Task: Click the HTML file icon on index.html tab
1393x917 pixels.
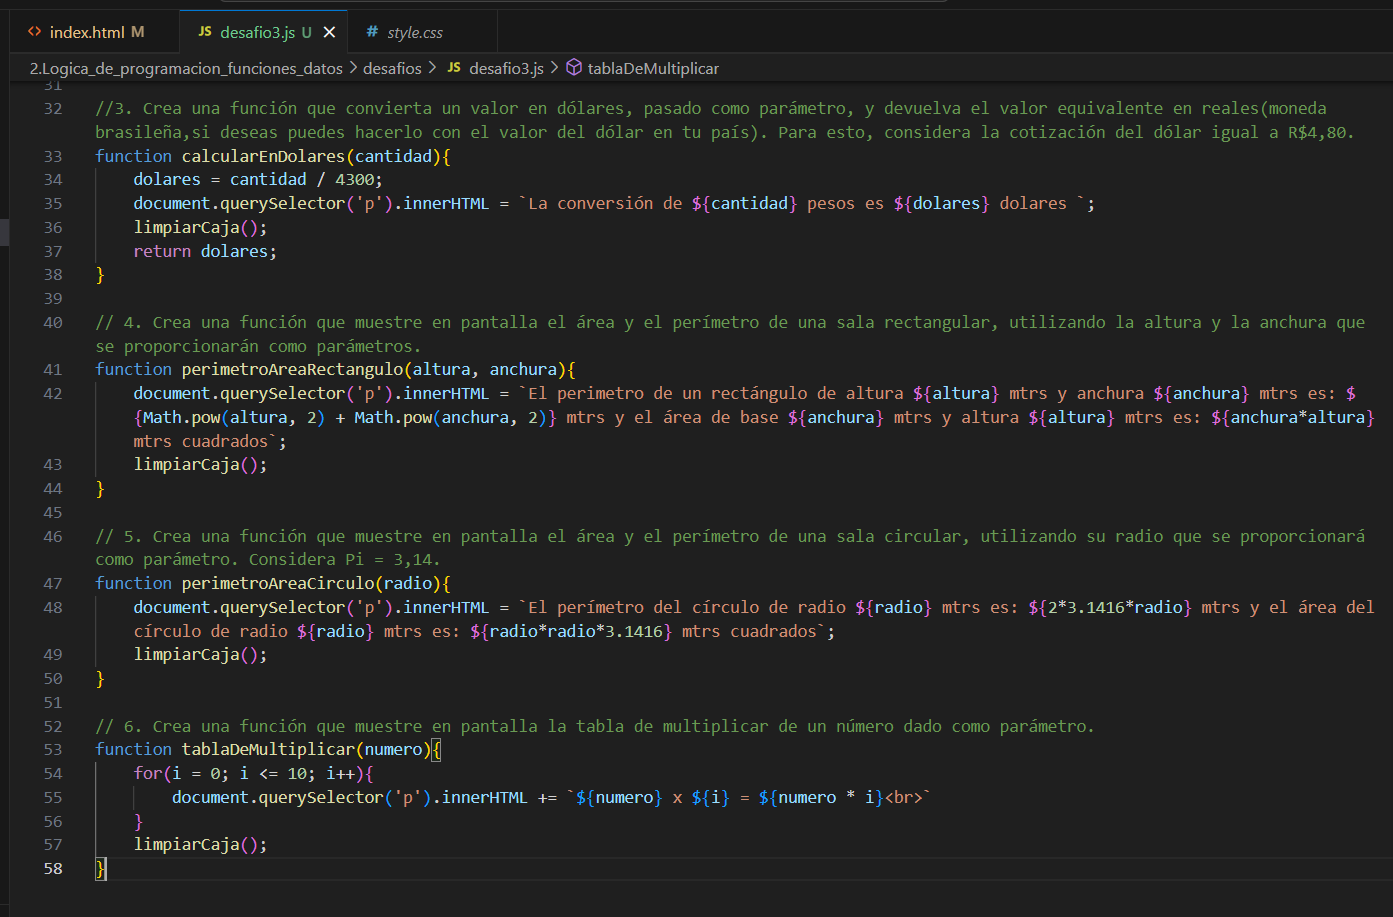Action: pyautogui.click(x=35, y=32)
